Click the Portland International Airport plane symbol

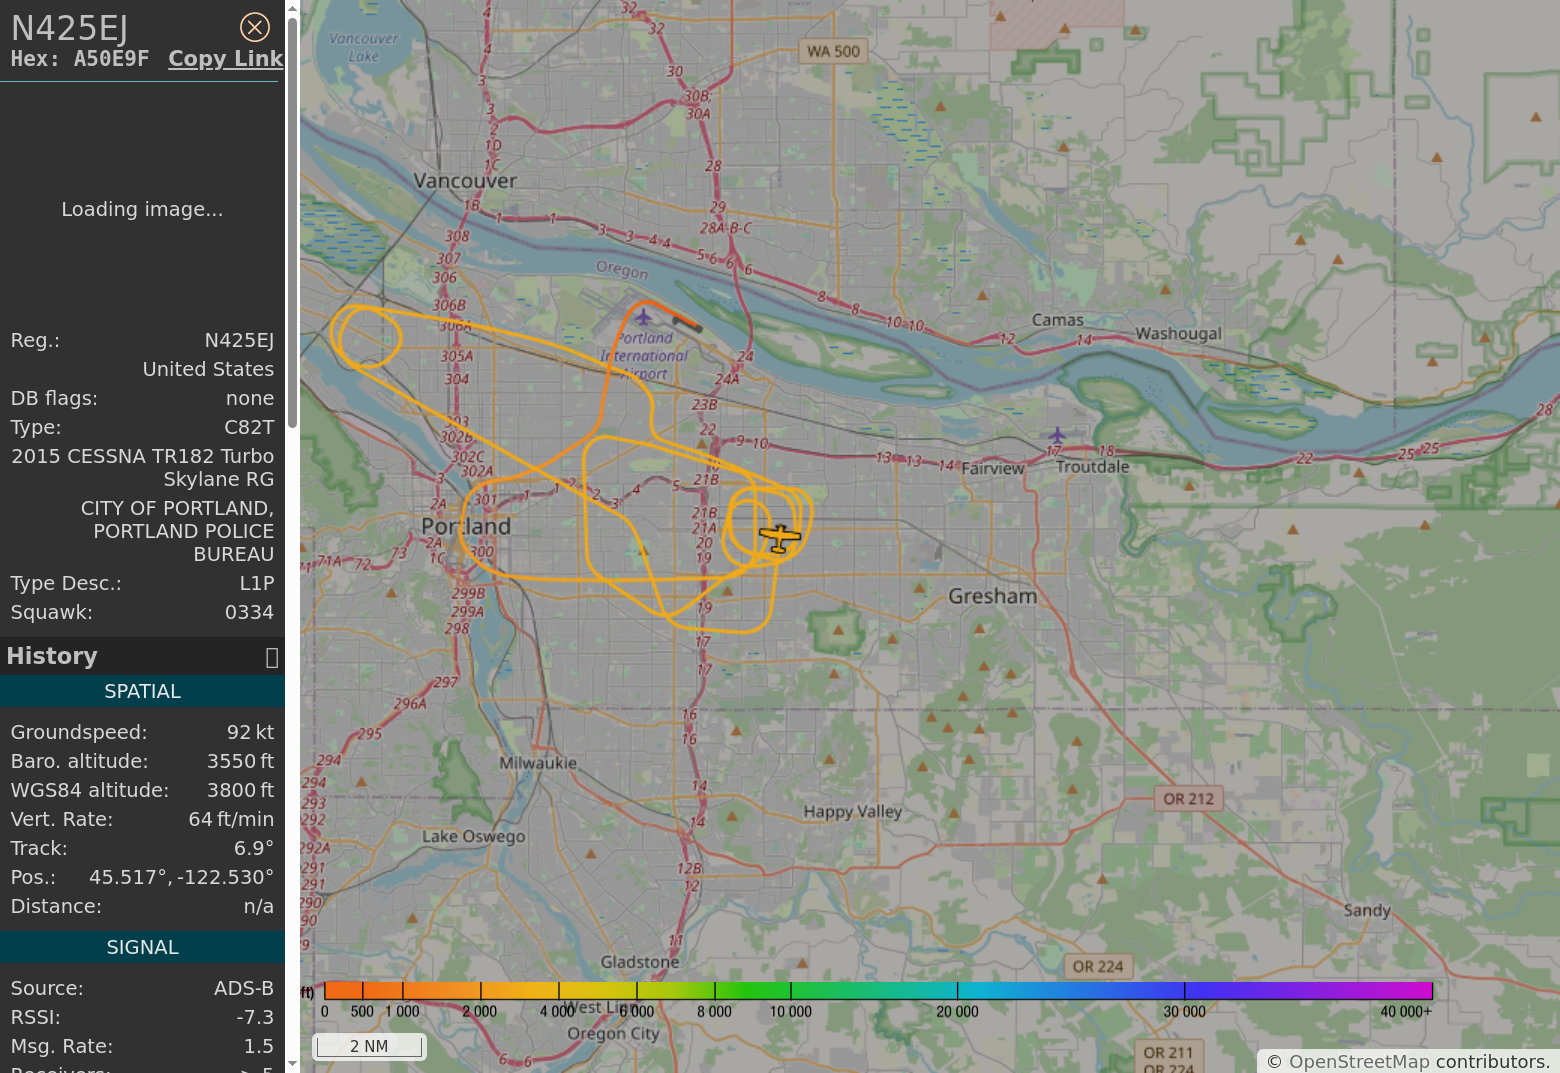(x=643, y=317)
